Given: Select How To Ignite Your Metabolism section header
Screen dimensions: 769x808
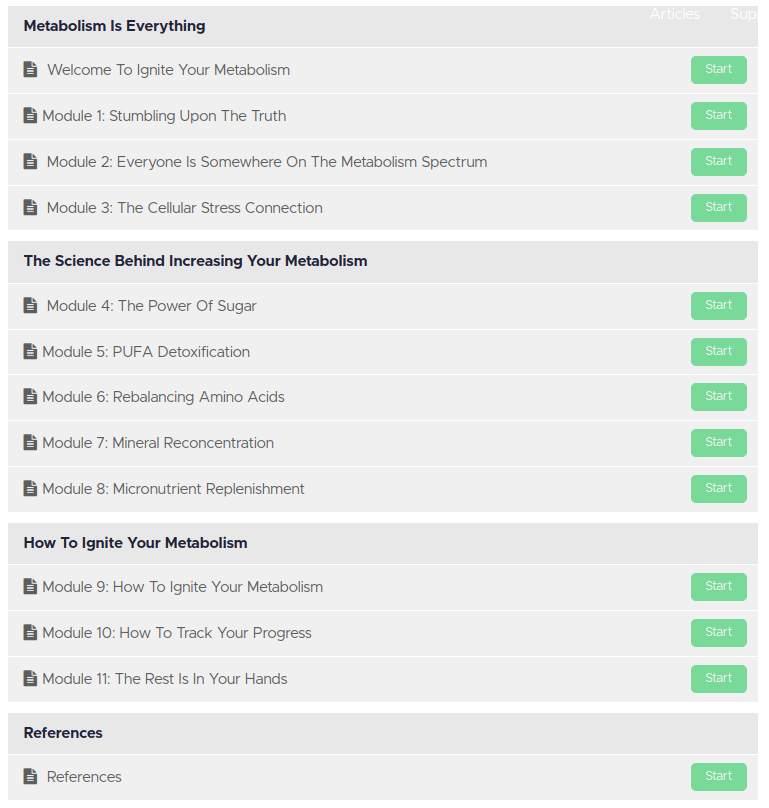Looking at the screenshot, I should (136, 543).
